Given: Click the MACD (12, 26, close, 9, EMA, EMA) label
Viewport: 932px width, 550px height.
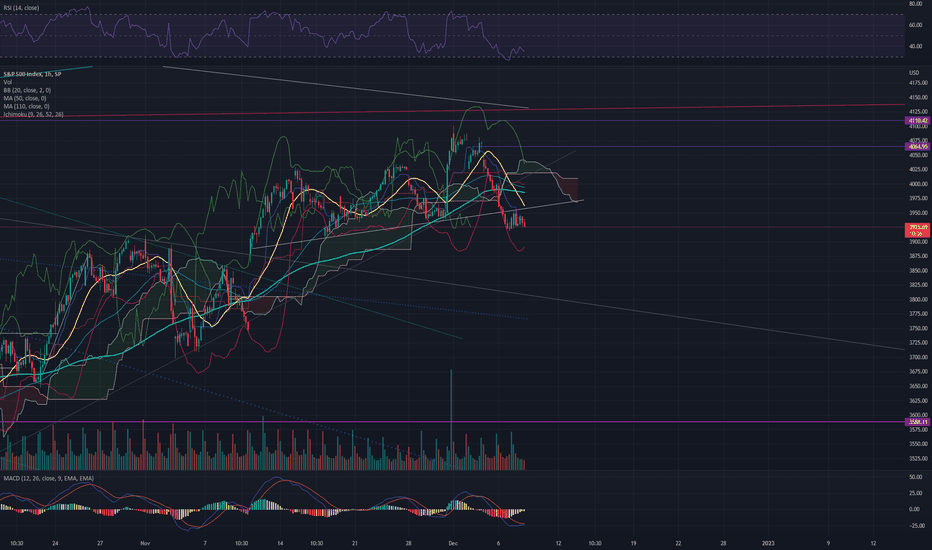Looking at the screenshot, I should click(49, 478).
